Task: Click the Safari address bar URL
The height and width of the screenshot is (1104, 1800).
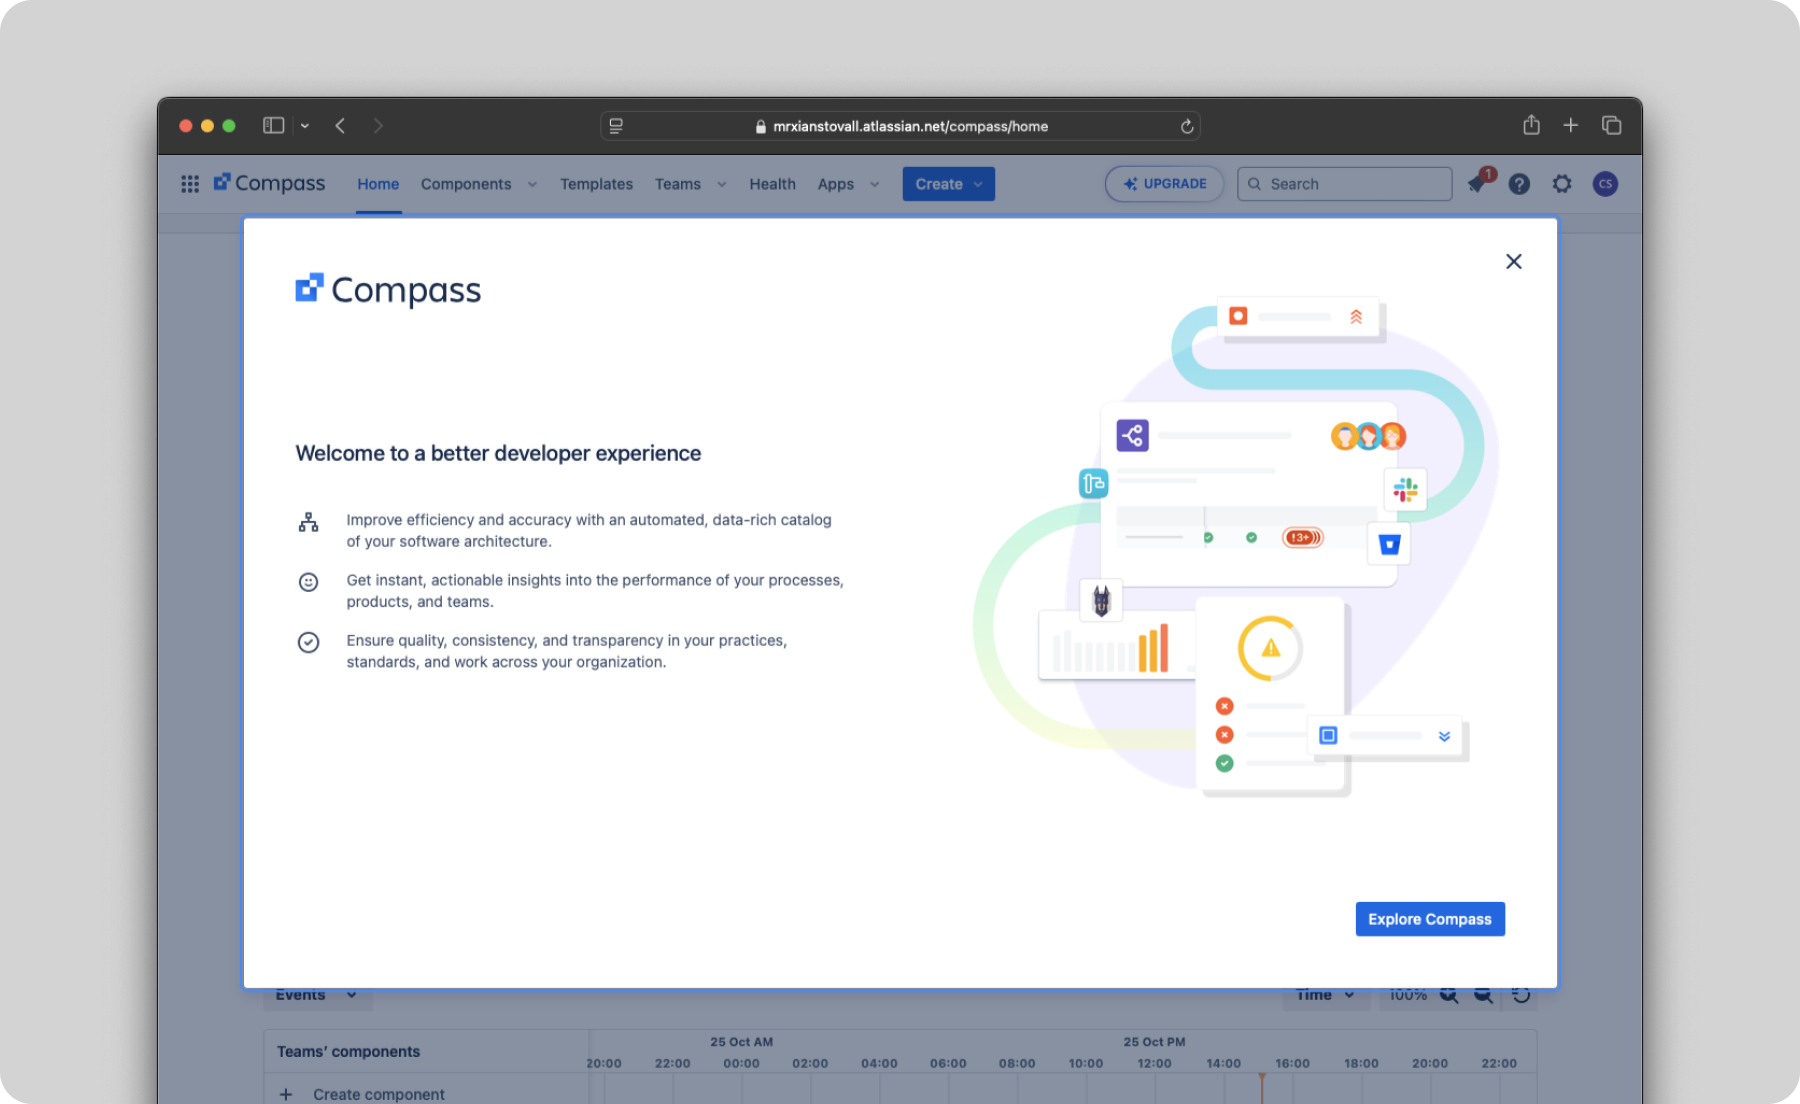Action: (910, 126)
